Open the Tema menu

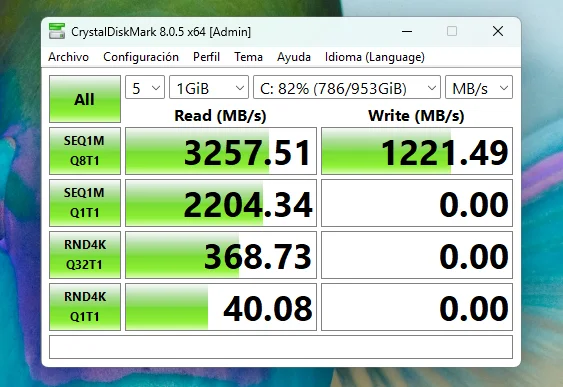pos(248,57)
